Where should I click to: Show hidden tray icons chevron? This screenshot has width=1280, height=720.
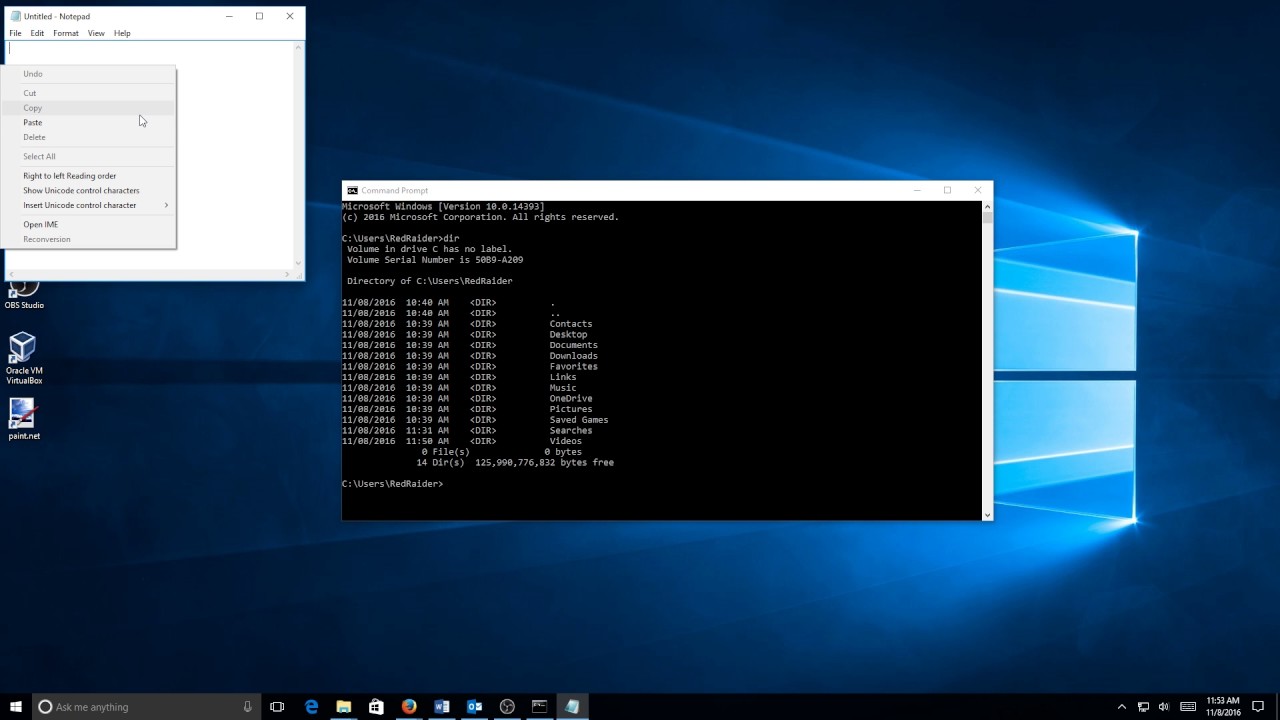1121,706
